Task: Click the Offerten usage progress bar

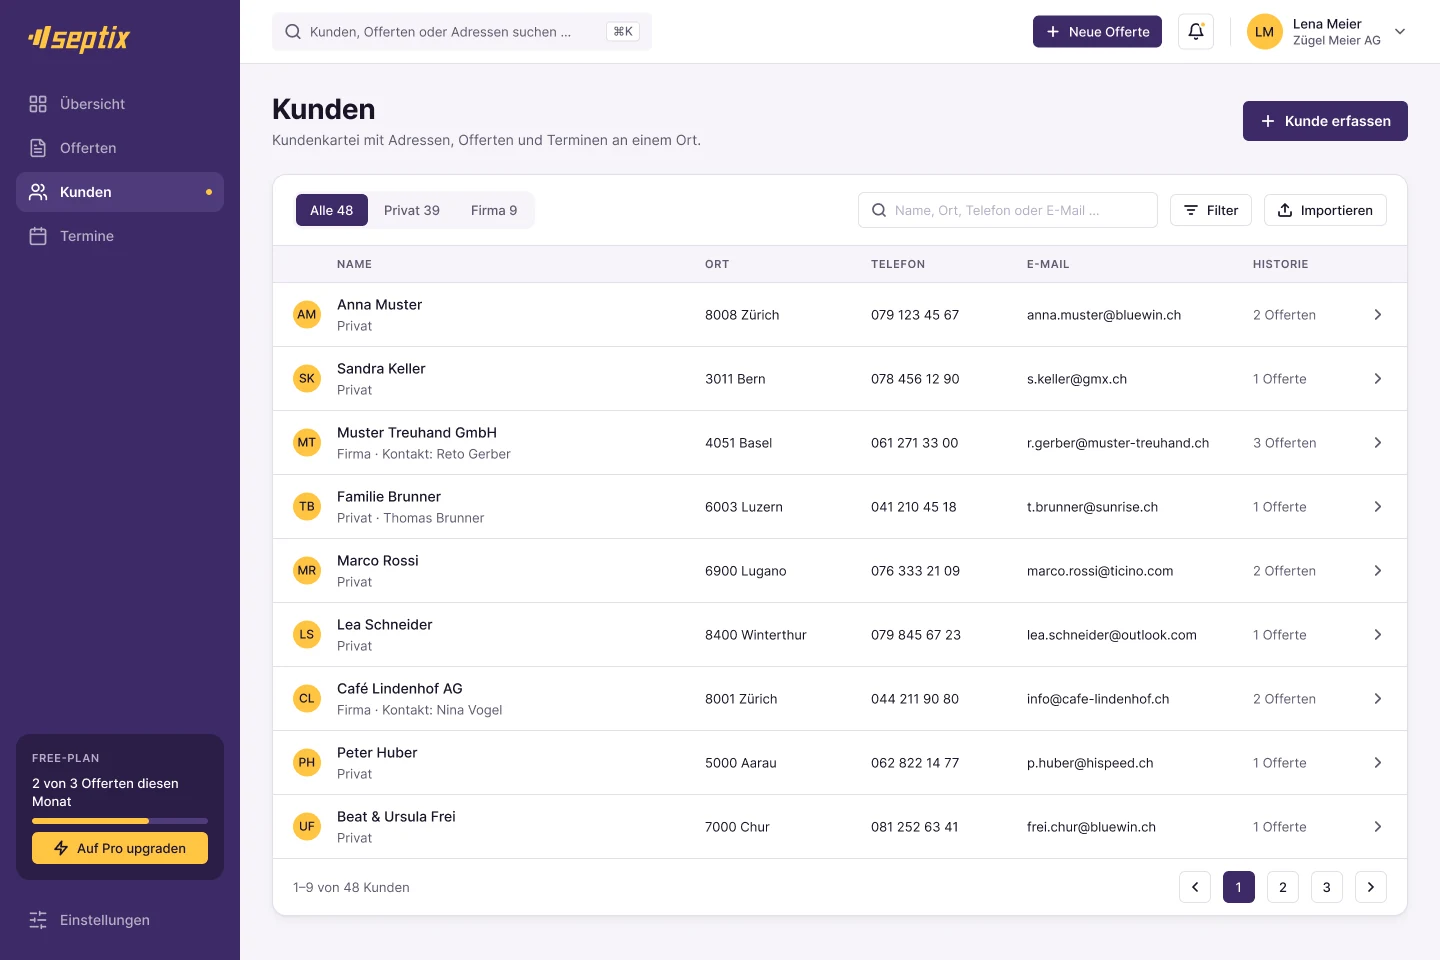Action: (120, 821)
